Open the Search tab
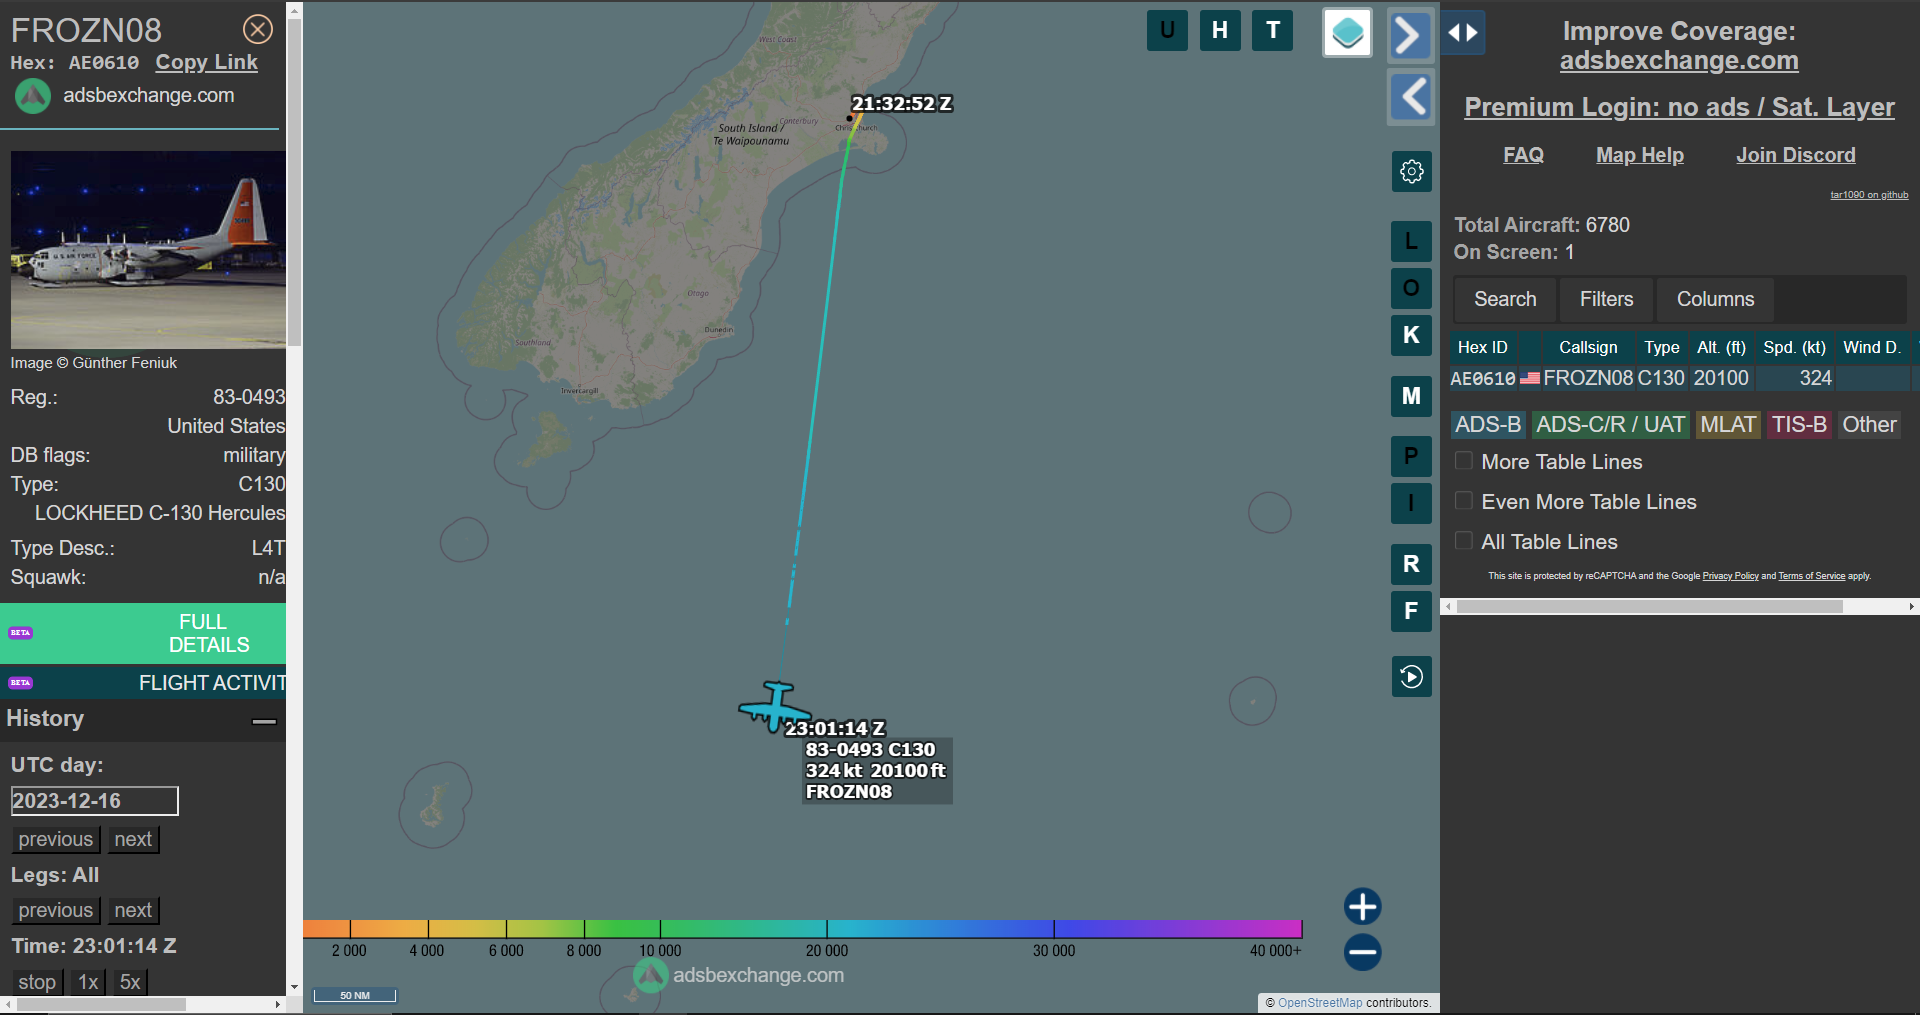Viewport: 1920px width, 1015px height. tap(1505, 299)
